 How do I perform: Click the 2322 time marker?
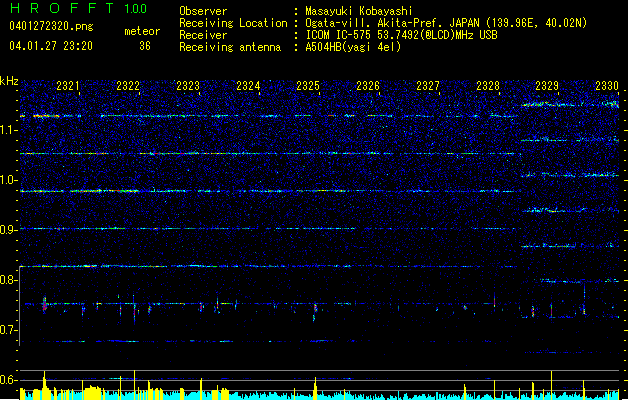pyautogui.click(x=128, y=86)
